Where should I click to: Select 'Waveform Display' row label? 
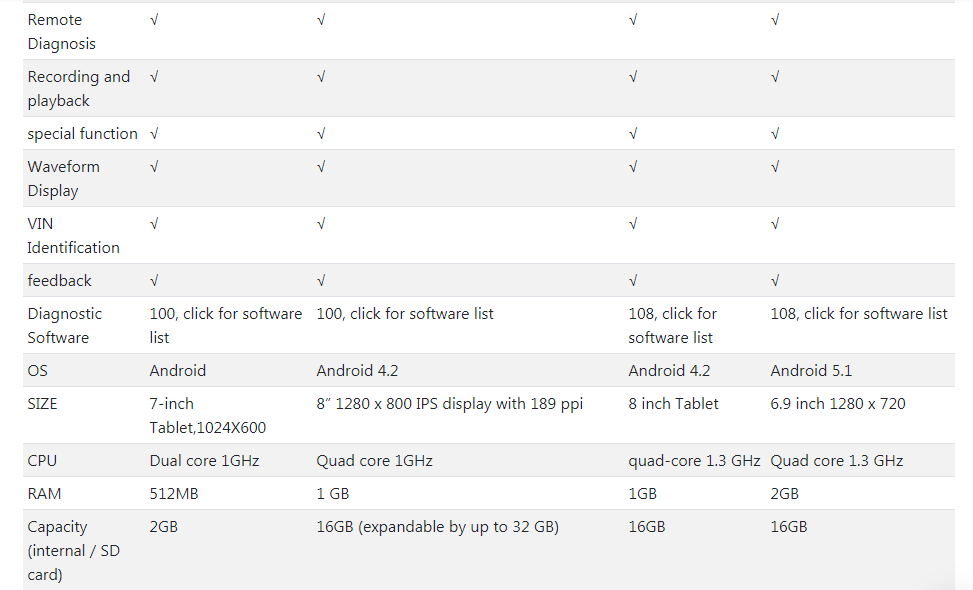[63, 179]
